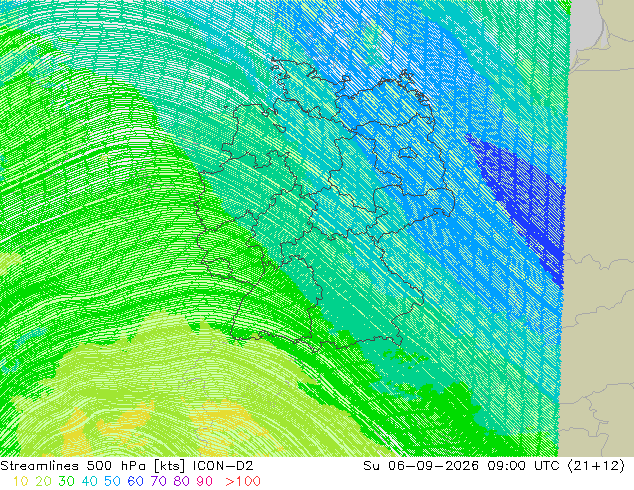The height and width of the screenshot is (490, 634).
Task: Click the small Saarland outline region
Action: click(x=220, y=267)
